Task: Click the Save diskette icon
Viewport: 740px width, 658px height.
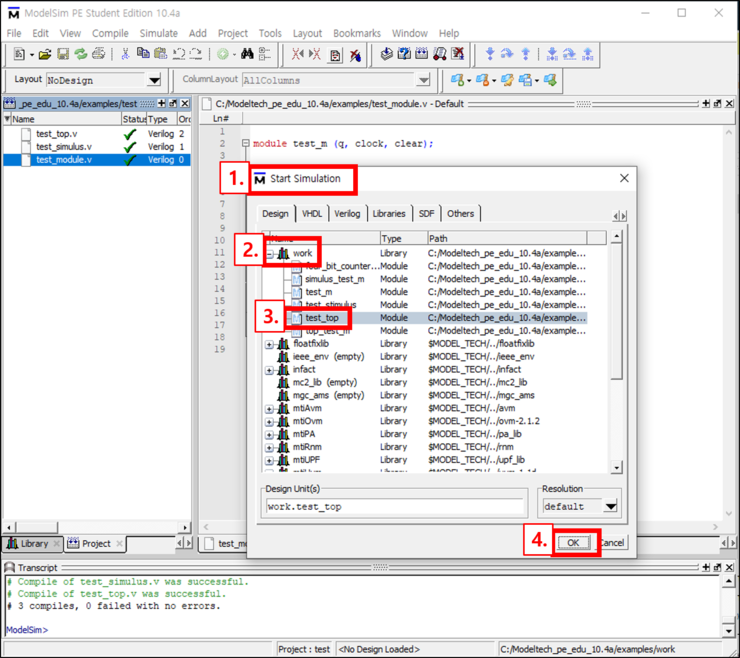Action: (x=63, y=54)
